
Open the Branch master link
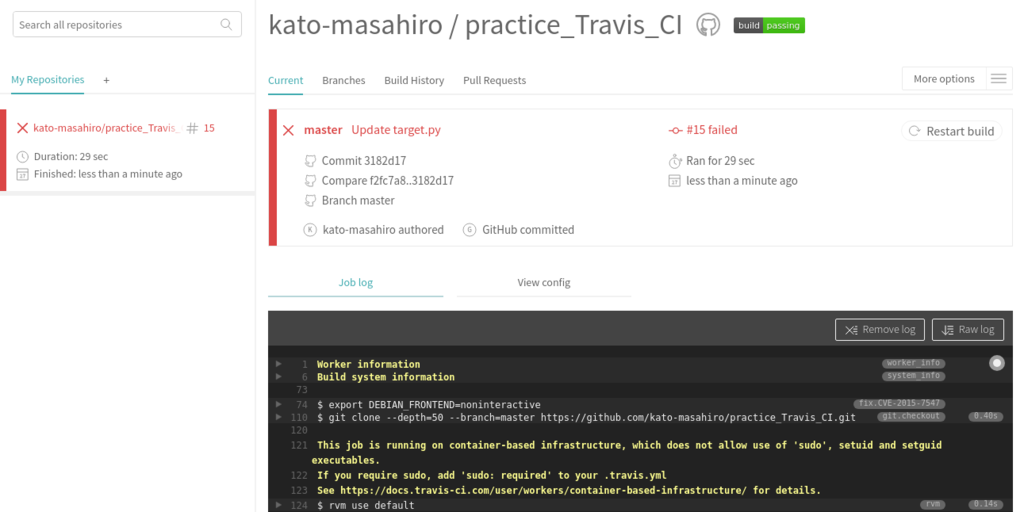(x=358, y=200)
